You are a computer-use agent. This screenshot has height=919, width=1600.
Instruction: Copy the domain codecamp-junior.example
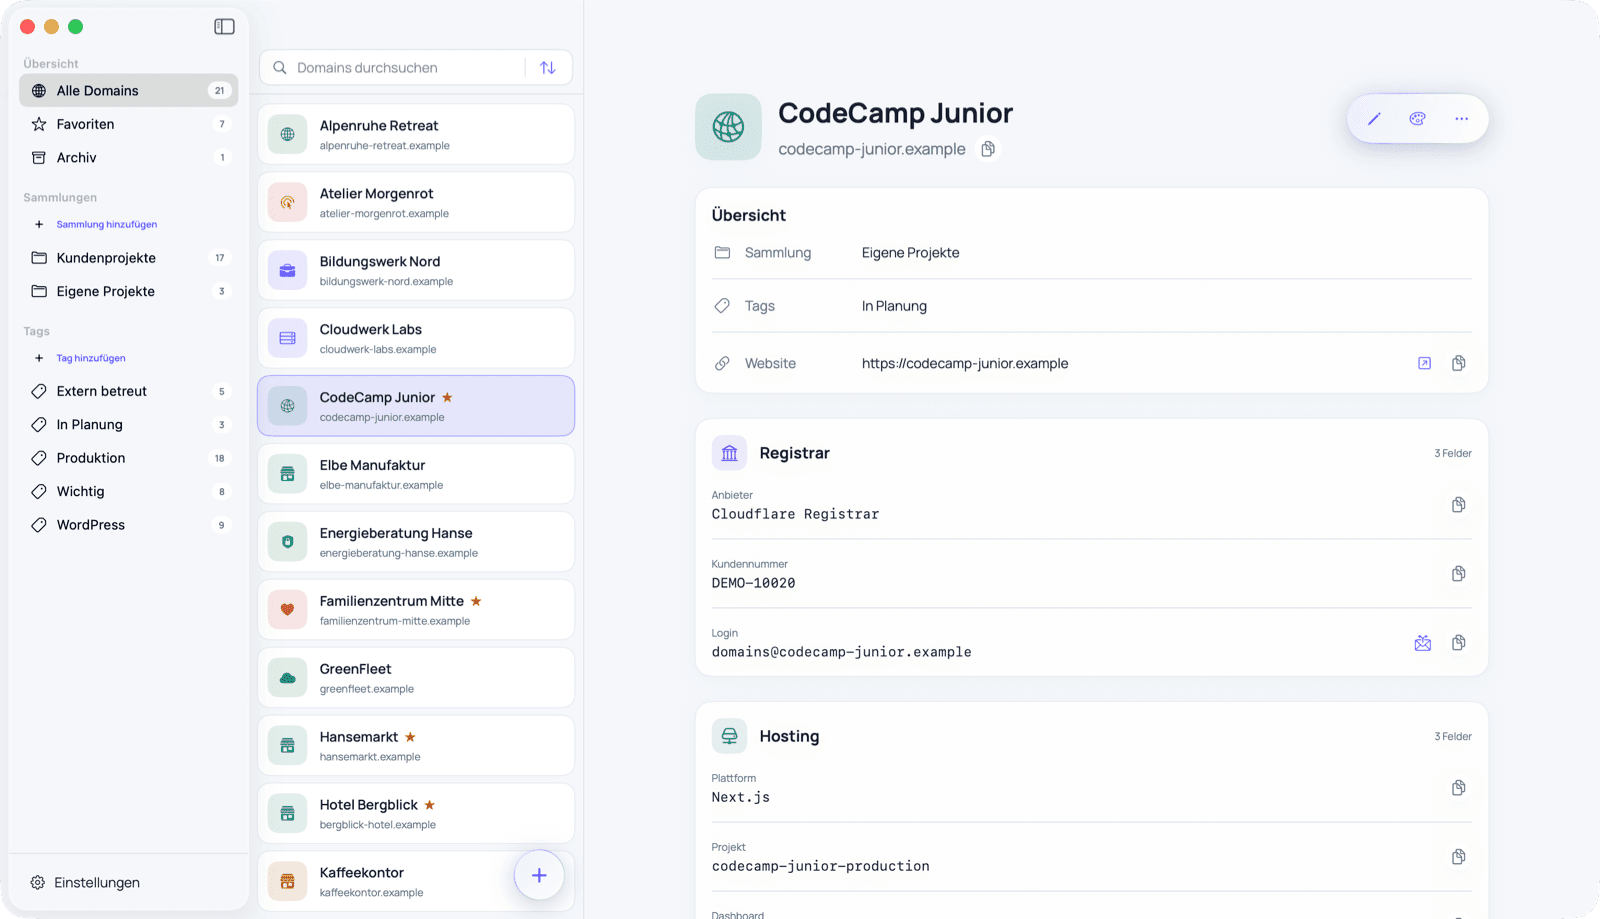988,149
